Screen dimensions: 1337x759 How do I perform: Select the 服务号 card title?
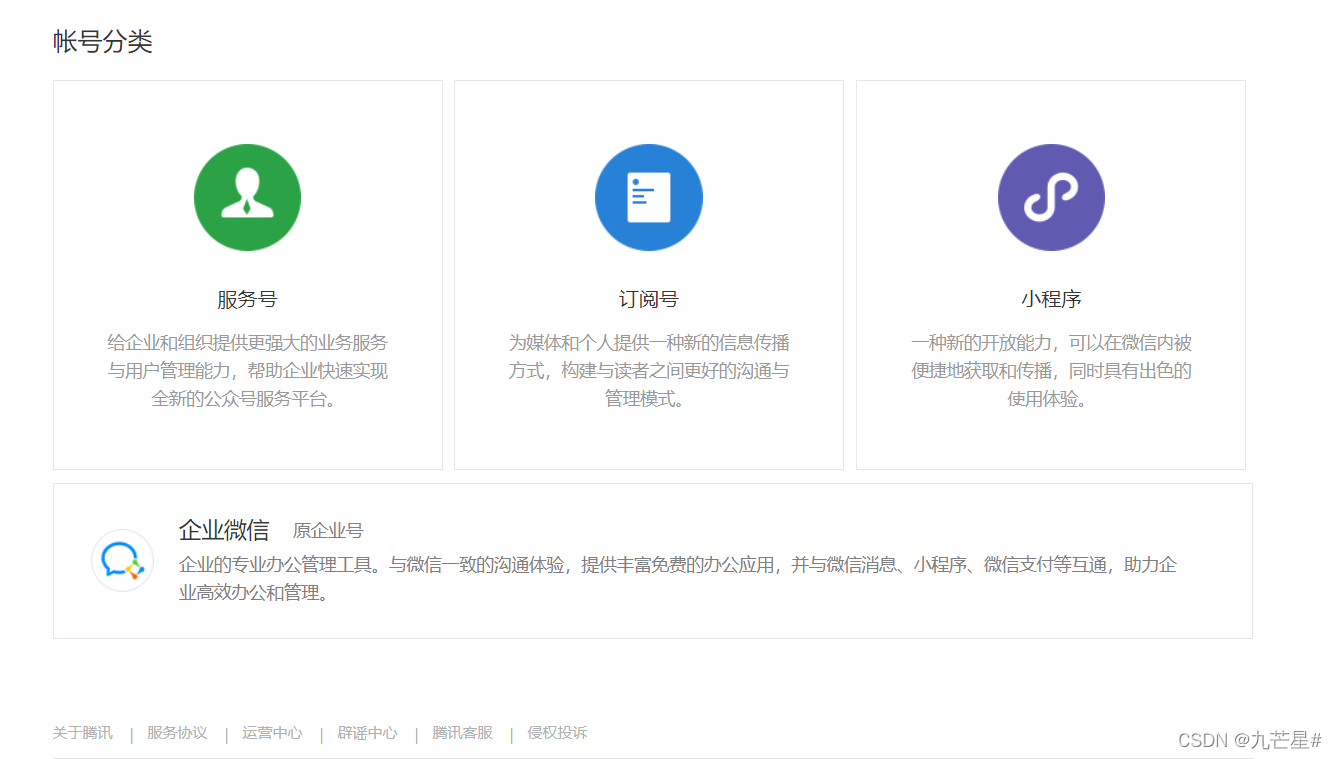point(247,299)
